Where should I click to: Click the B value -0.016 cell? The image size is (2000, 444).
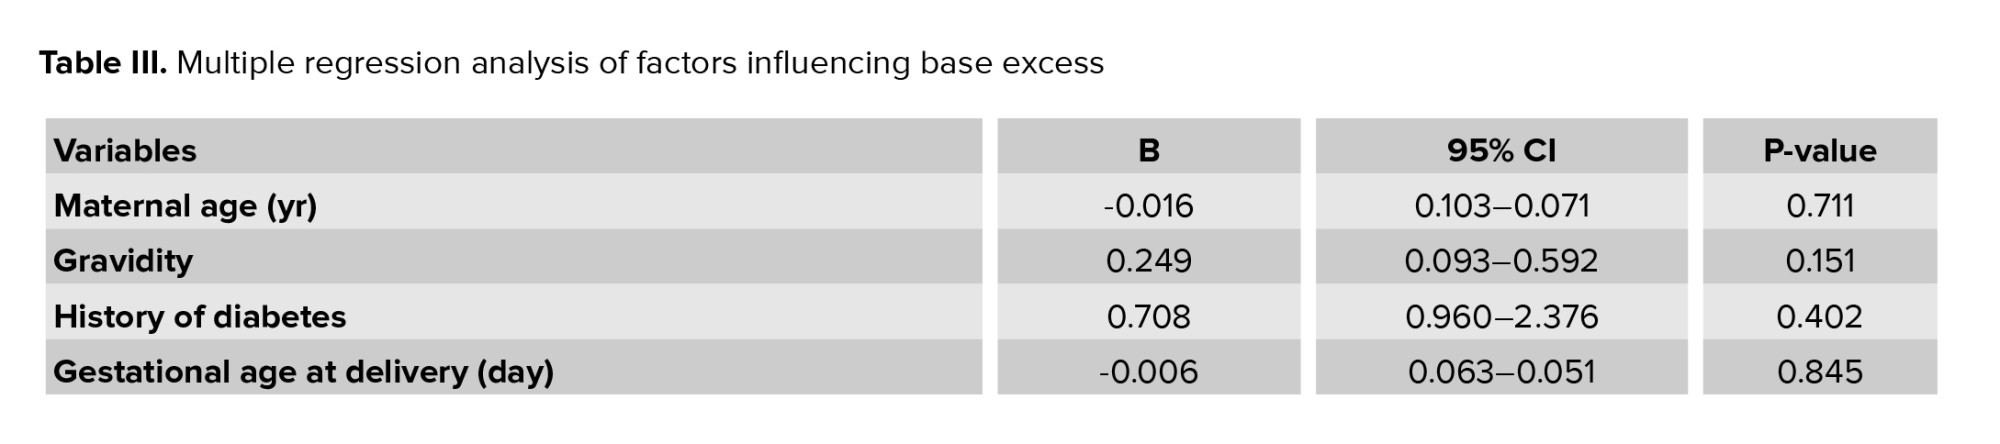pyautogui.click(x=1149, y=206)
